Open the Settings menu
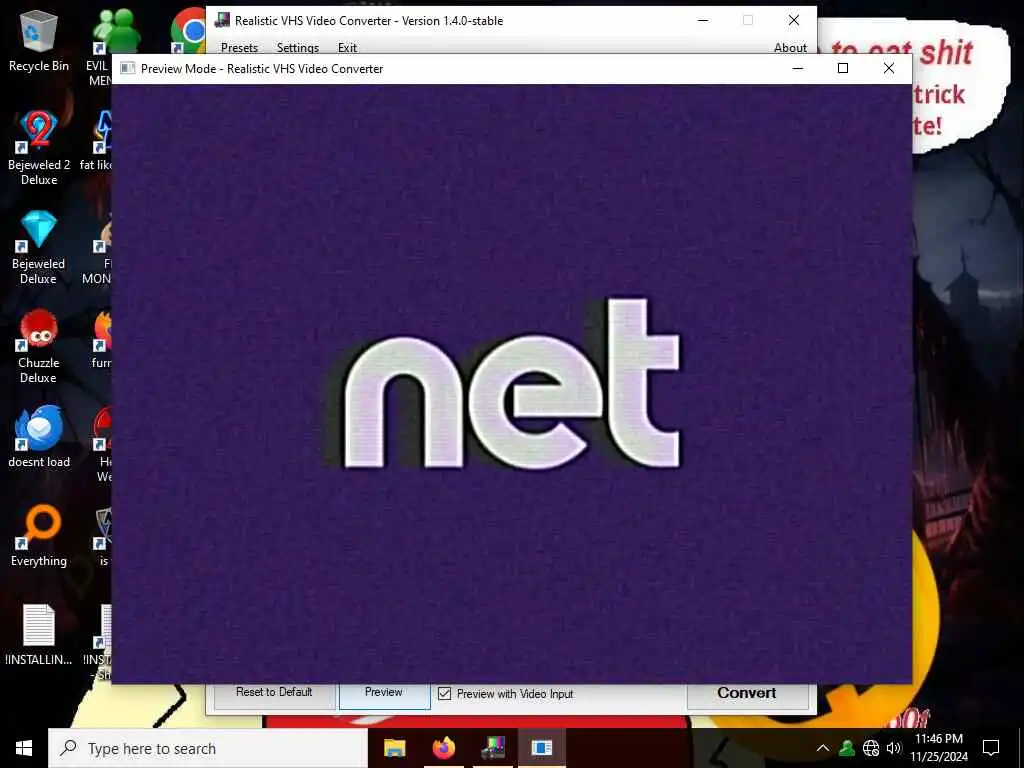 tap(298, 48)
